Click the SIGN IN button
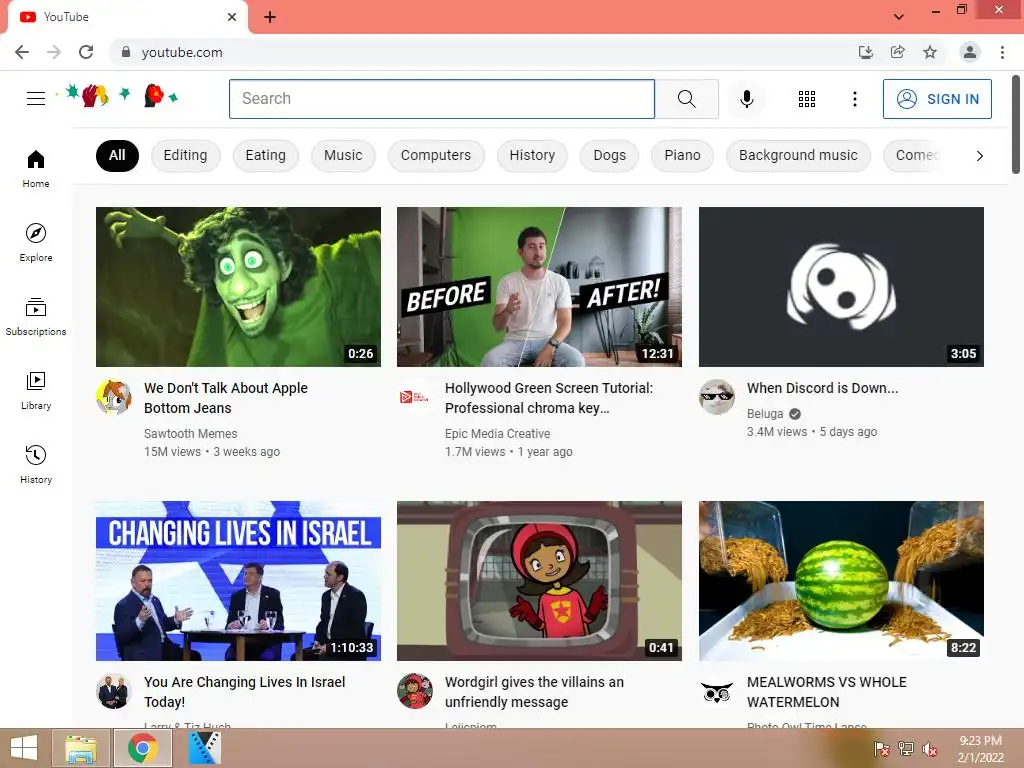Screen dimensions: 1024x768 (x=937, y=99)
